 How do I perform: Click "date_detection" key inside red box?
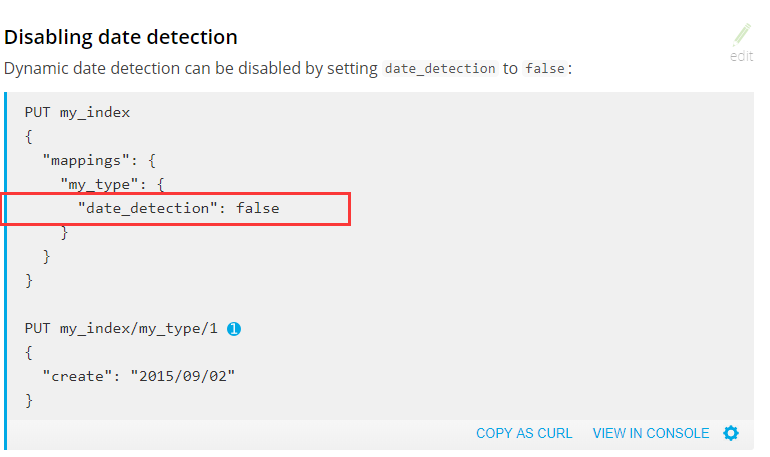[152, 208]
